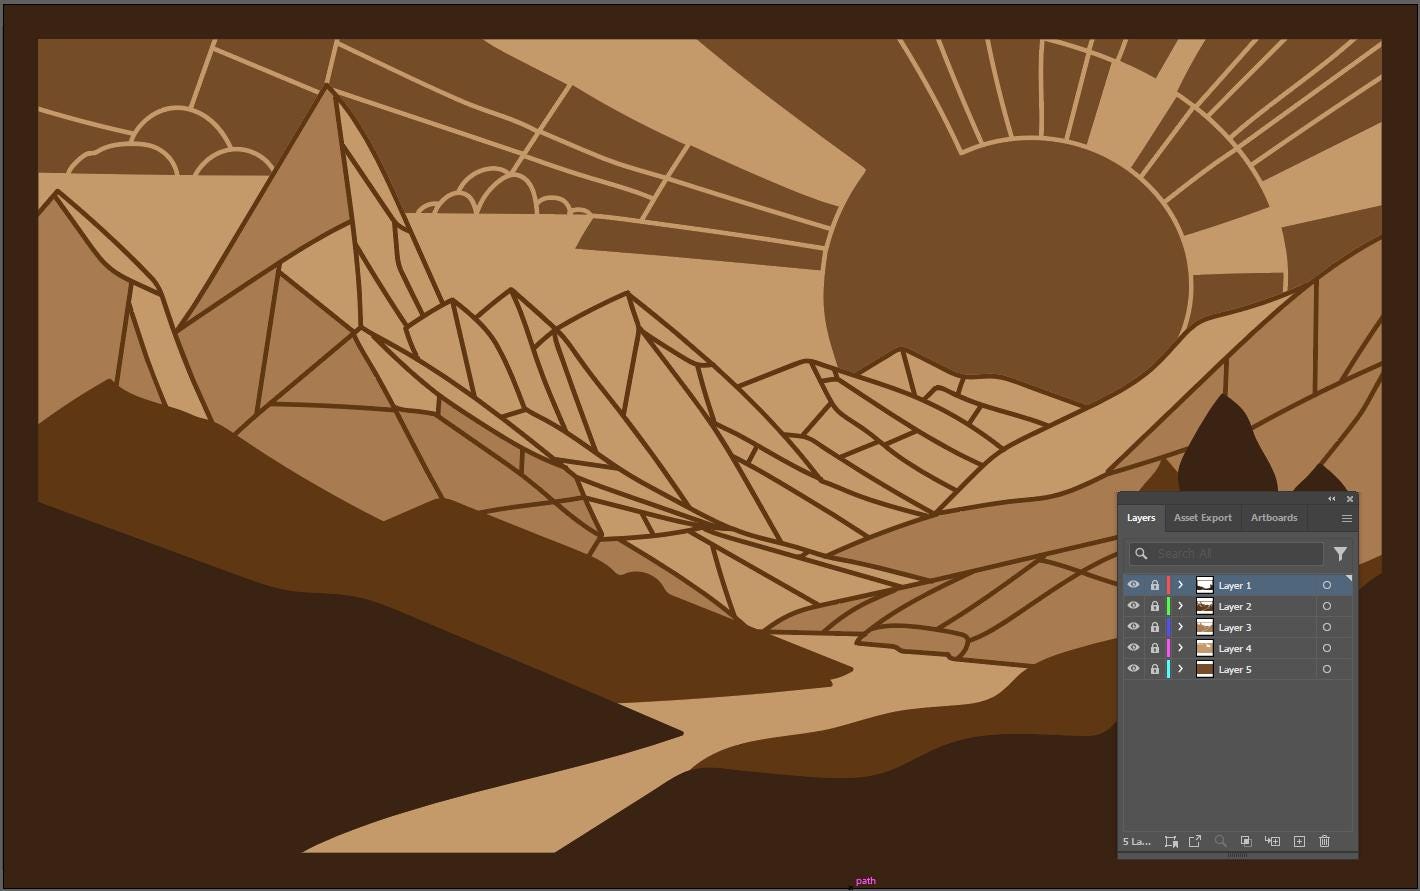
Task: Delete the selected layer with trash icon
Action: tap(1325, 841)
